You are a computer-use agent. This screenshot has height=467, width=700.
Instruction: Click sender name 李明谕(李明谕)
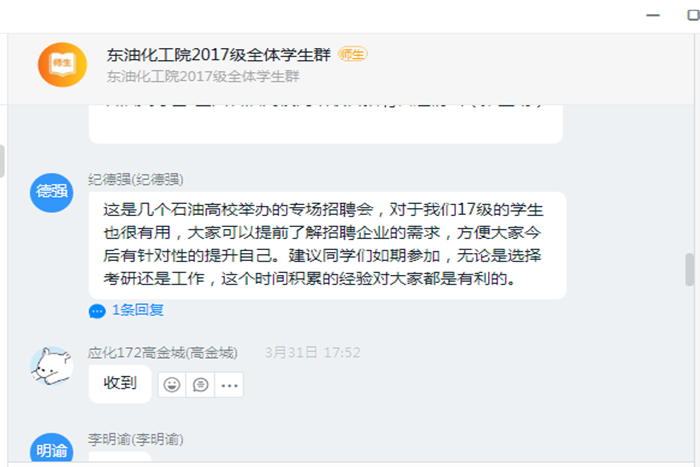coord(136,439)
